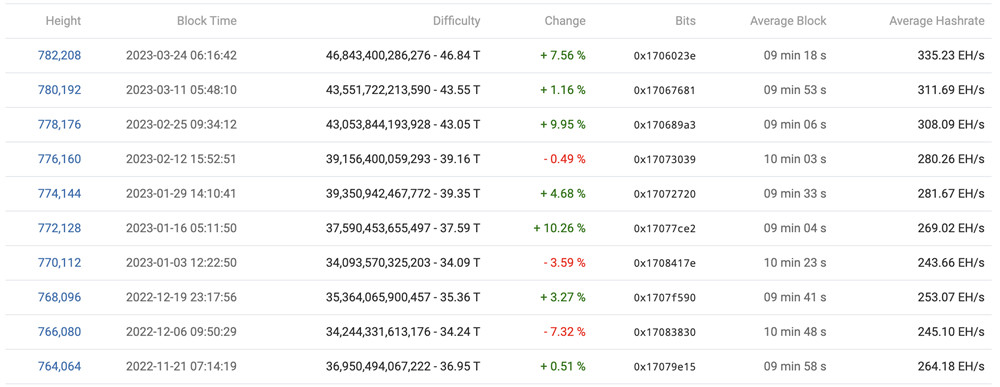The image size is (1000, 387).
Task: Click the Block Time column header
Action: click(x=207, y=21)
